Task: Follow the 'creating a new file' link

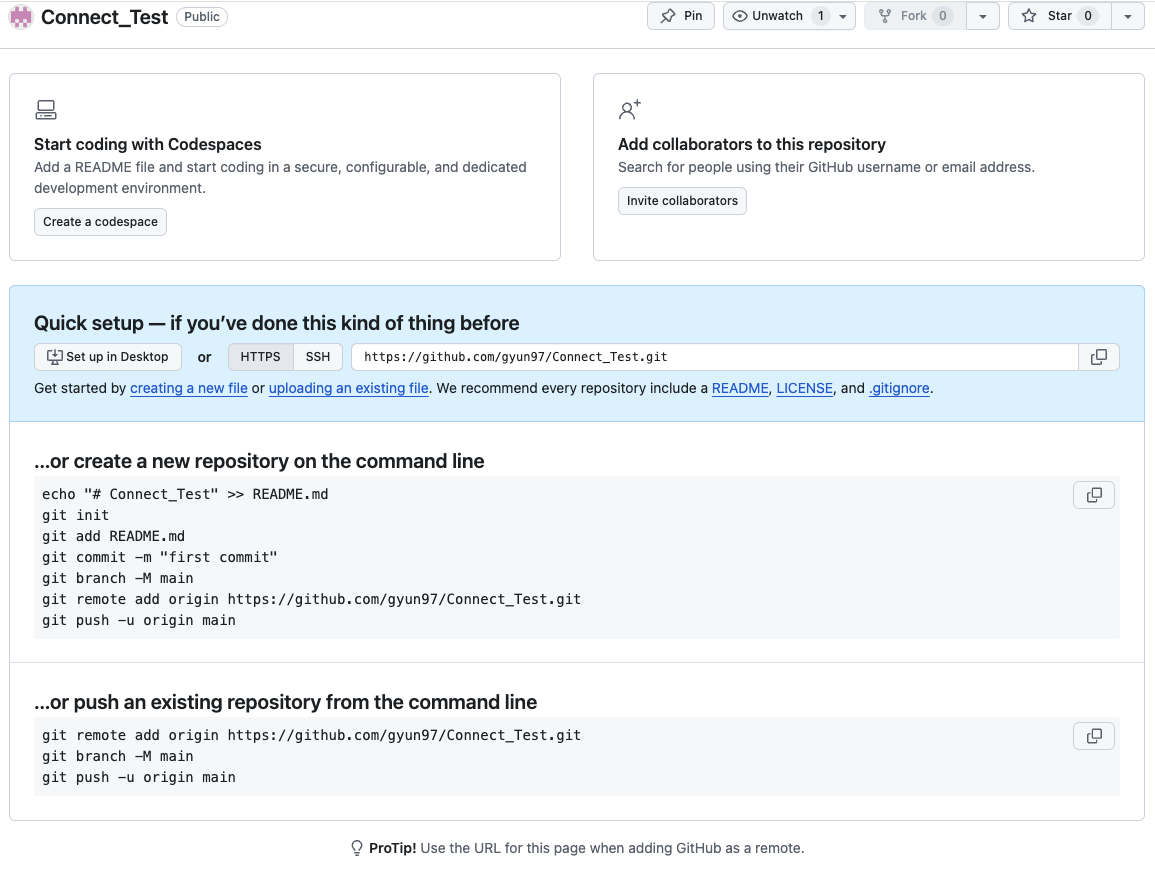Action: coord(189,388)
